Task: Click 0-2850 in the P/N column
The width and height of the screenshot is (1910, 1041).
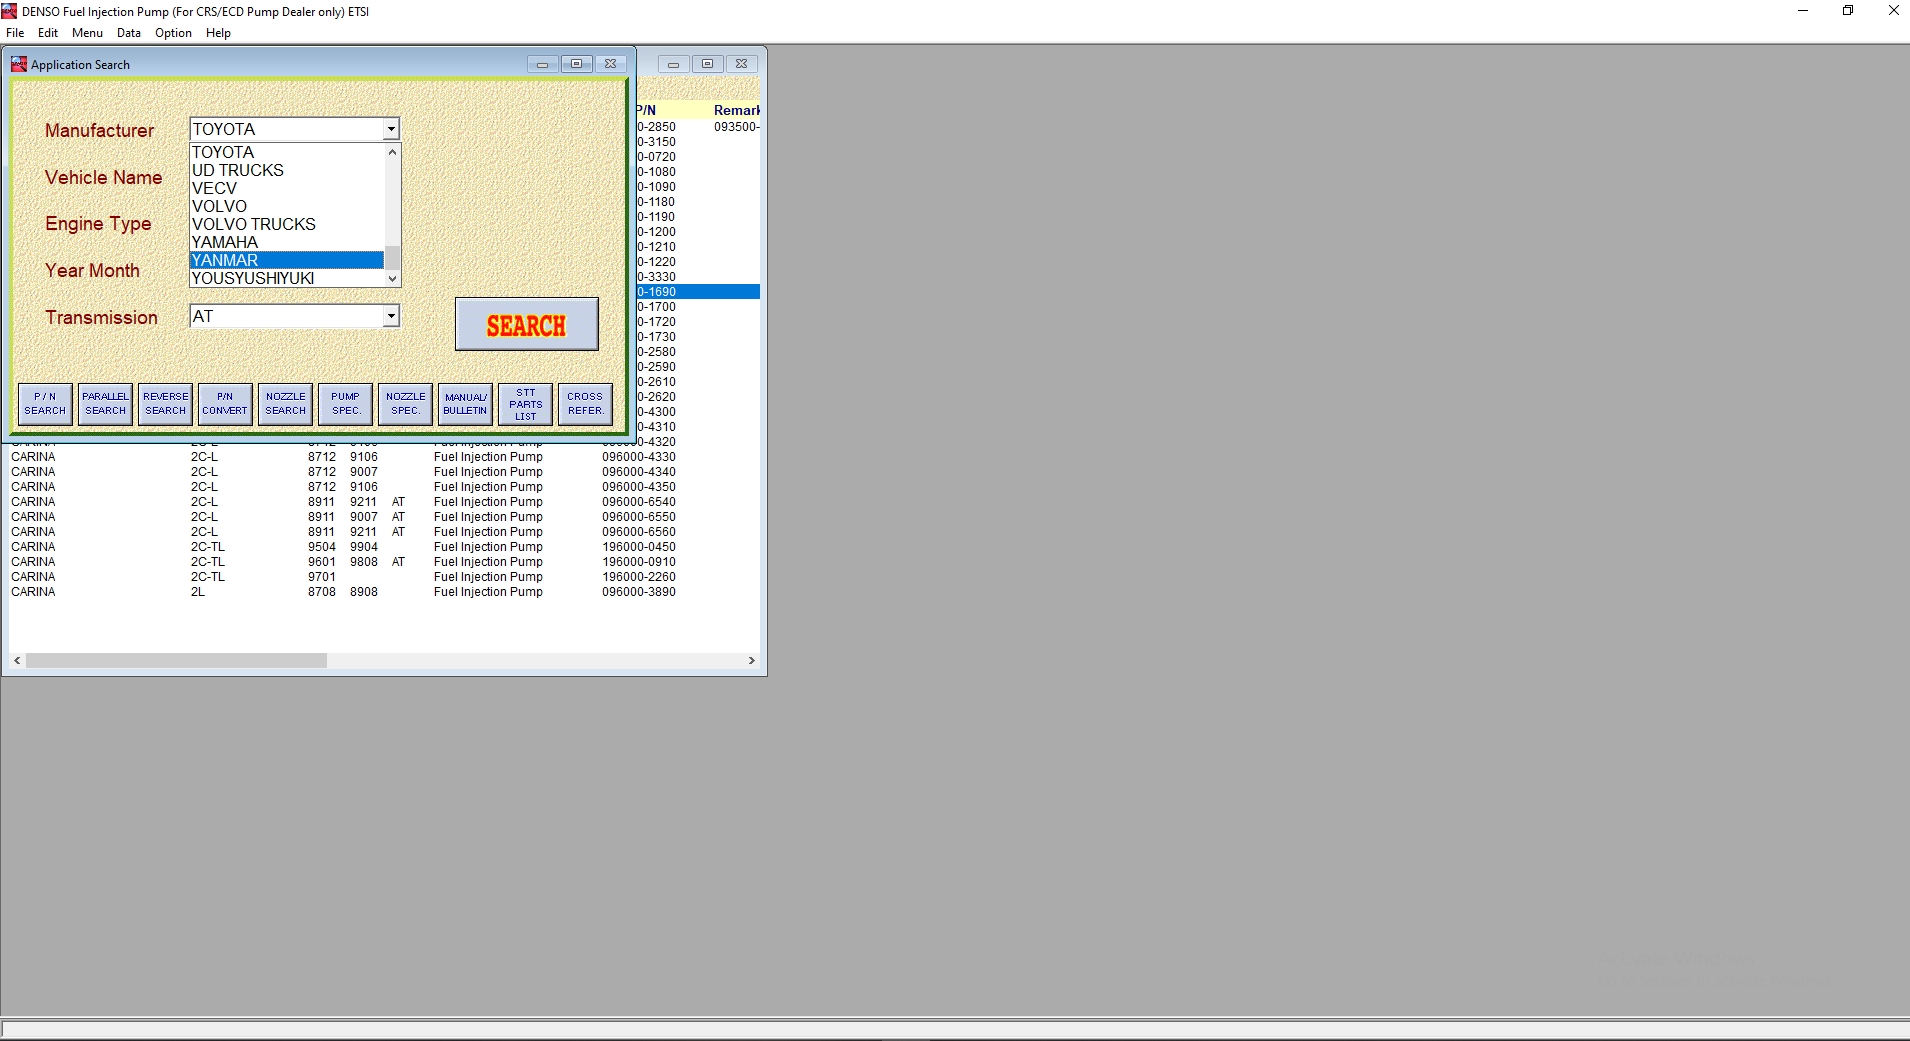Action: (657, 127)
